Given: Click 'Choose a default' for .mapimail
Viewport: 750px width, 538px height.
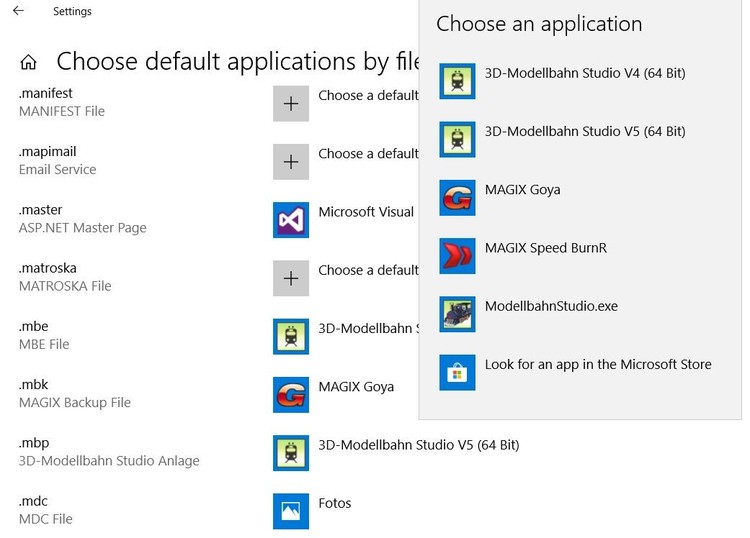Looking at the screenshot, I should pyautogui.click(x=368, y=154).
